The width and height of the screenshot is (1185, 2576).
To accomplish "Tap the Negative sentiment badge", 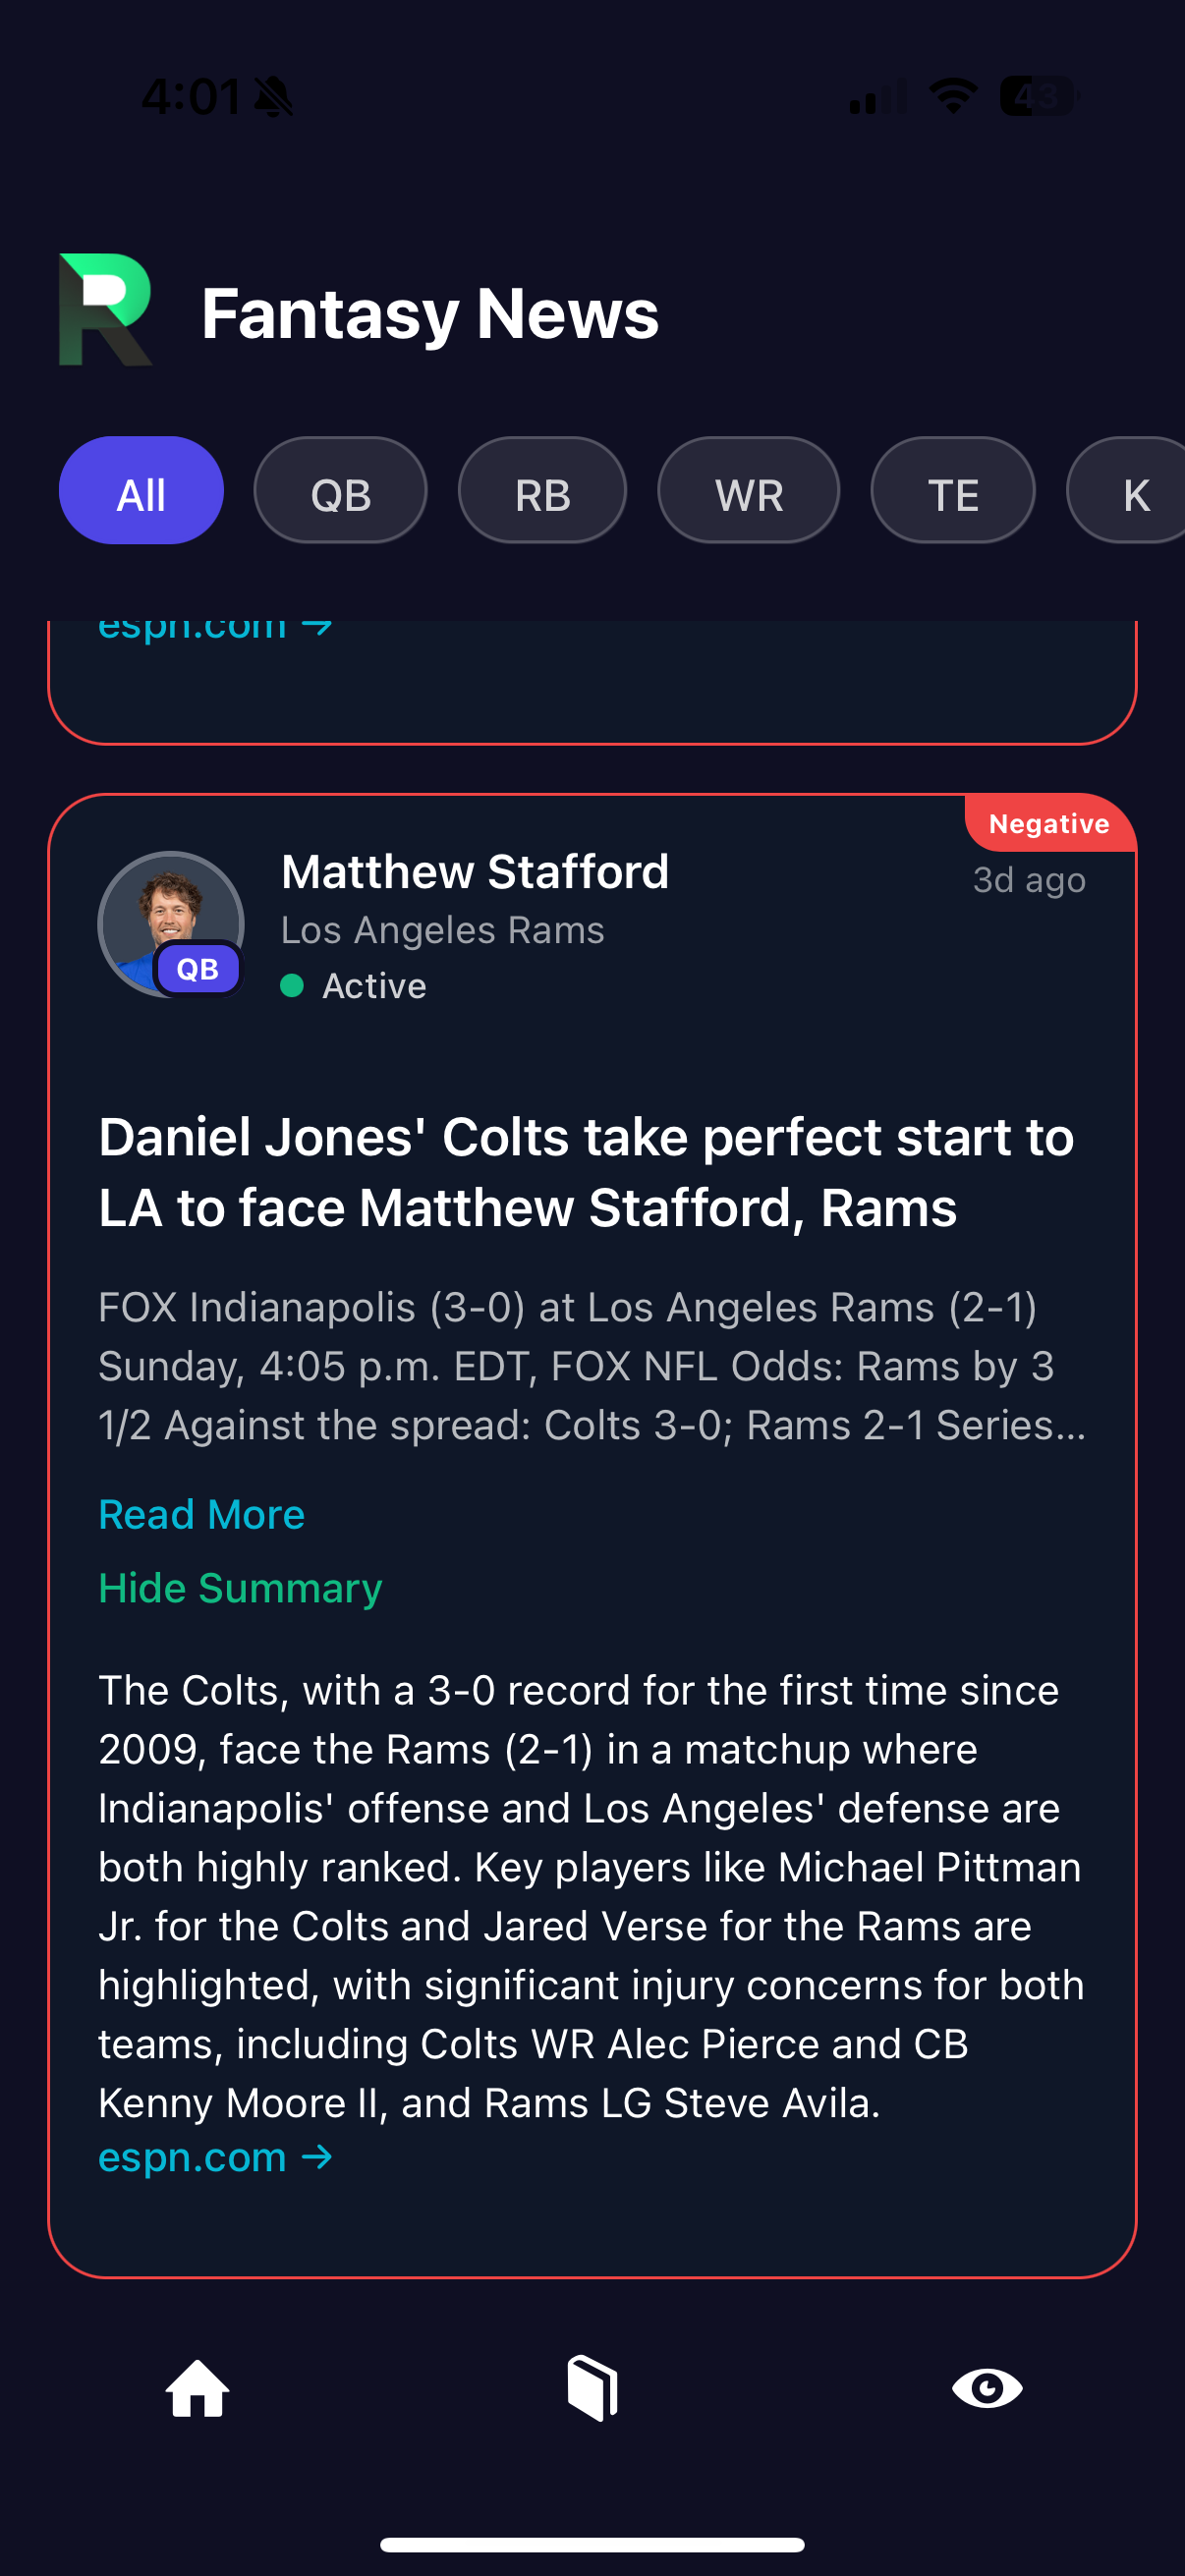I will [1048, 823].
